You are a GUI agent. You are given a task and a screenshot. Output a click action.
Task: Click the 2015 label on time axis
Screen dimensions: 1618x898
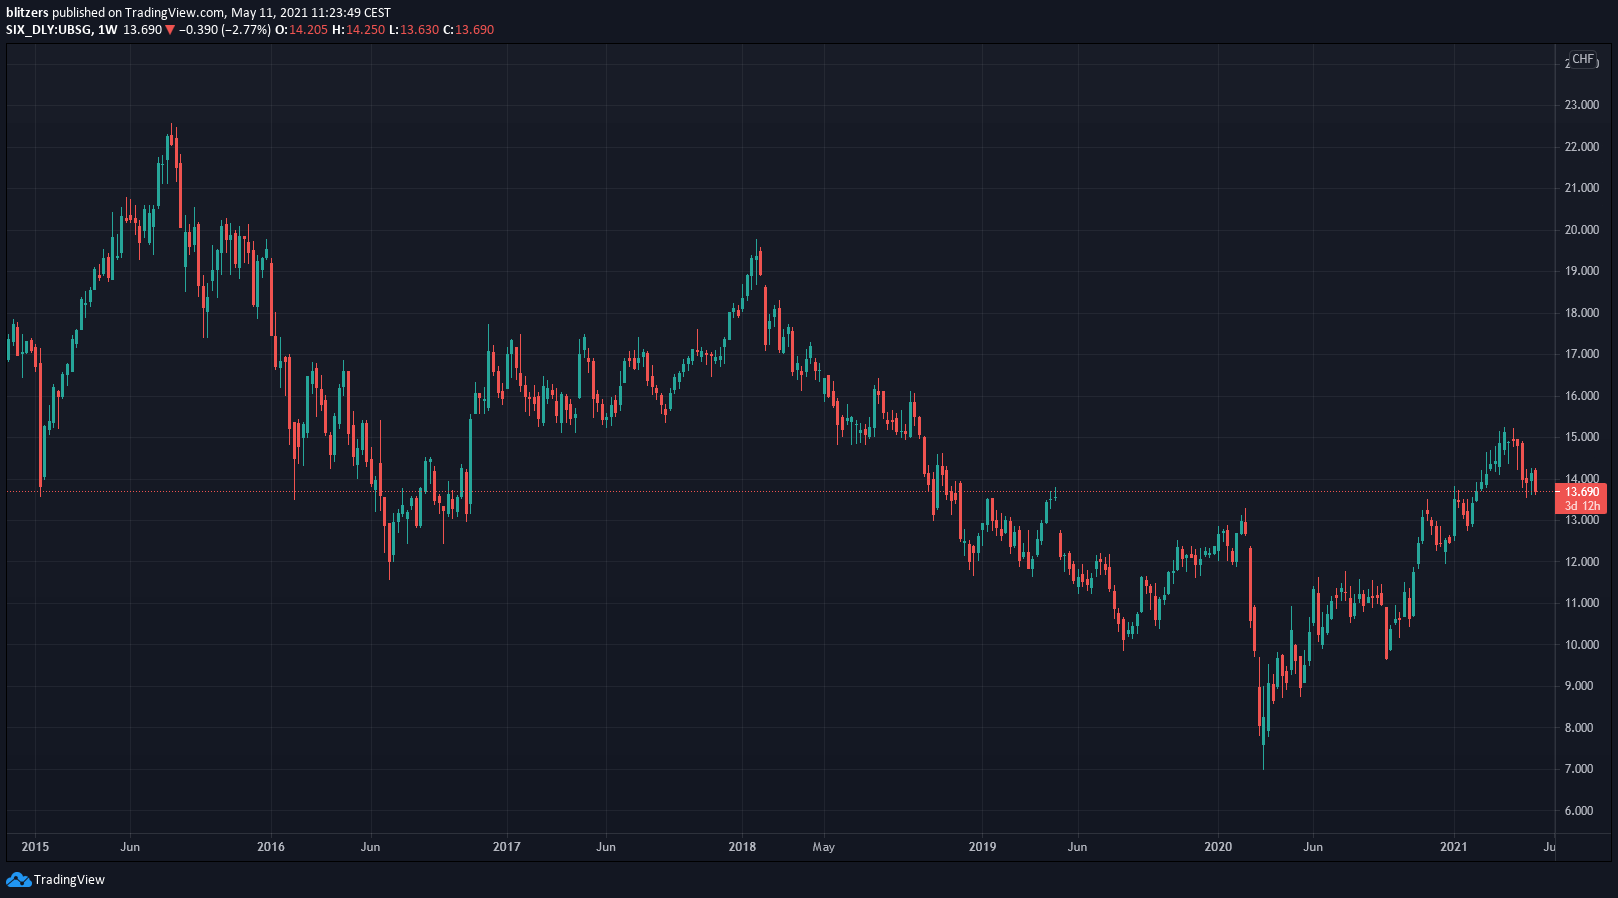pyautogui.click(x=35, y=847)
